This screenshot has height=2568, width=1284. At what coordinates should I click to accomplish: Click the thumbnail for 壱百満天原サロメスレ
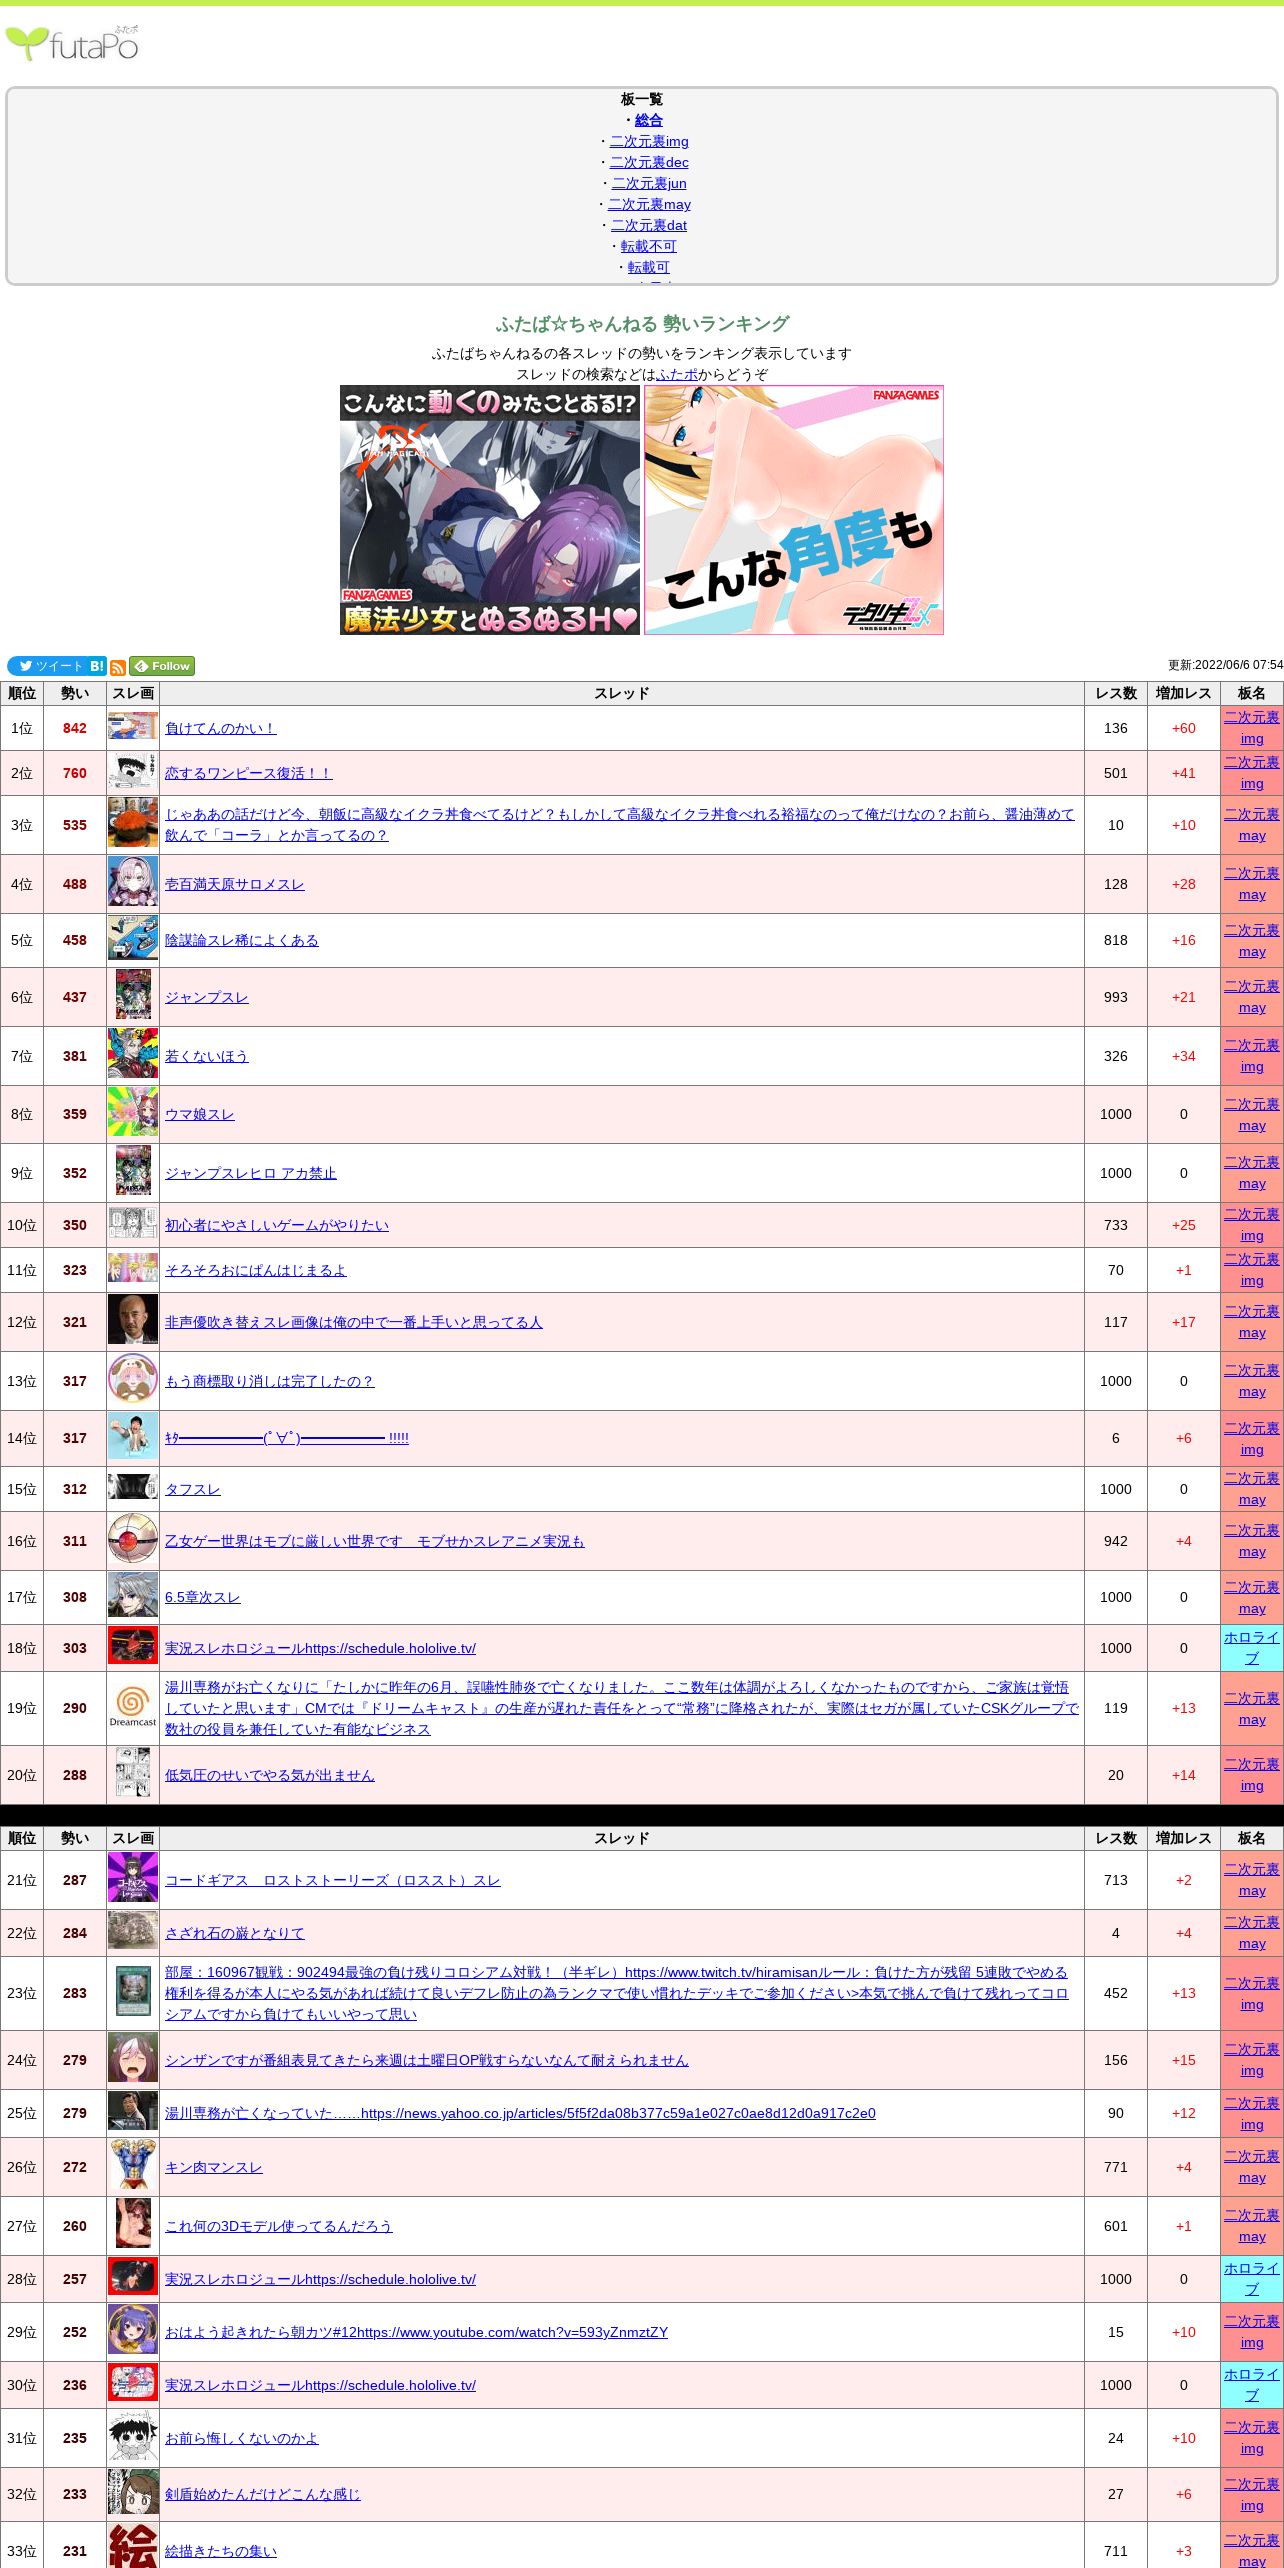pos(133,882)
